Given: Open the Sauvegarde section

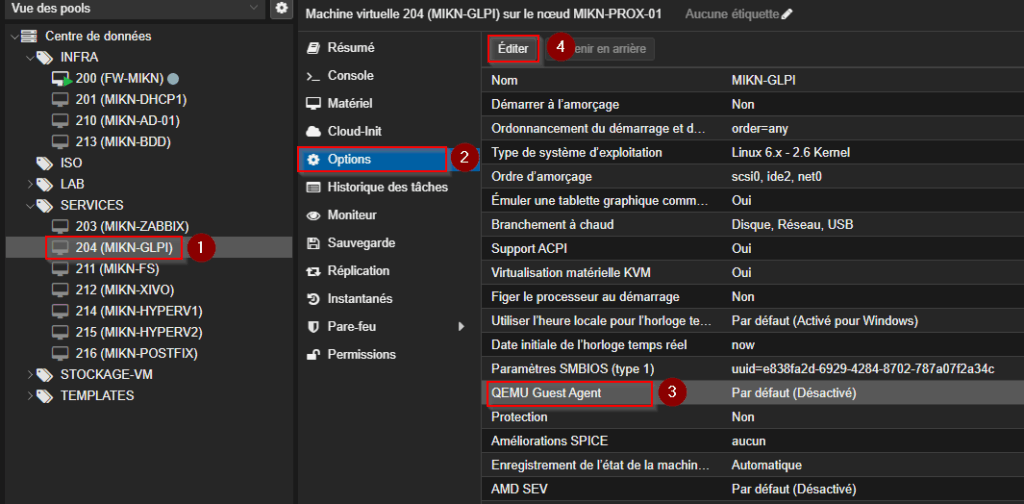Looking at the screenshot, I should [389, 243].
